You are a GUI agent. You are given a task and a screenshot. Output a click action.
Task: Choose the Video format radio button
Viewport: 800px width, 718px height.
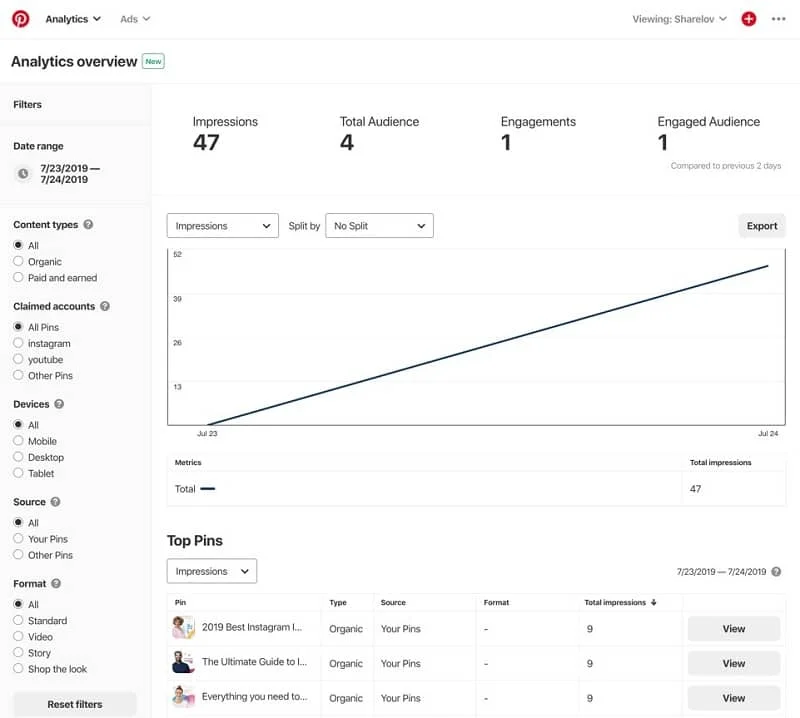18,637
